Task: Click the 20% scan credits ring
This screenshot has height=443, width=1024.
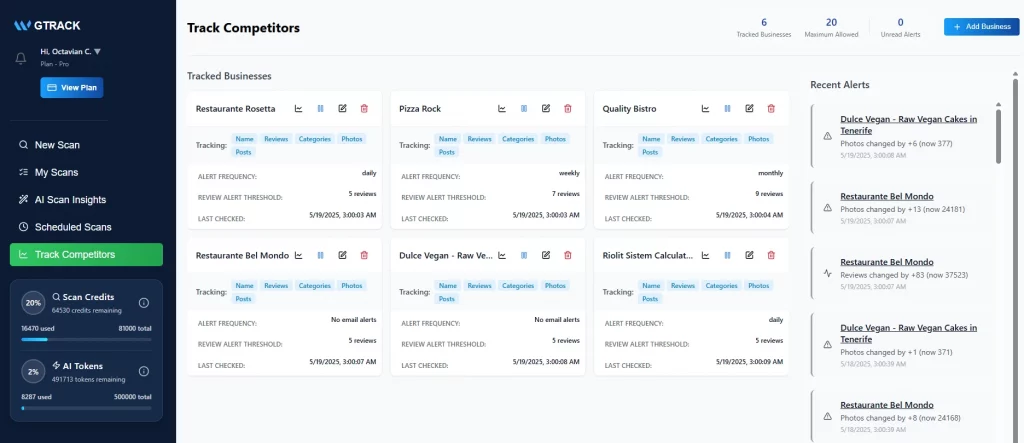Action: [x=33, y=303]
